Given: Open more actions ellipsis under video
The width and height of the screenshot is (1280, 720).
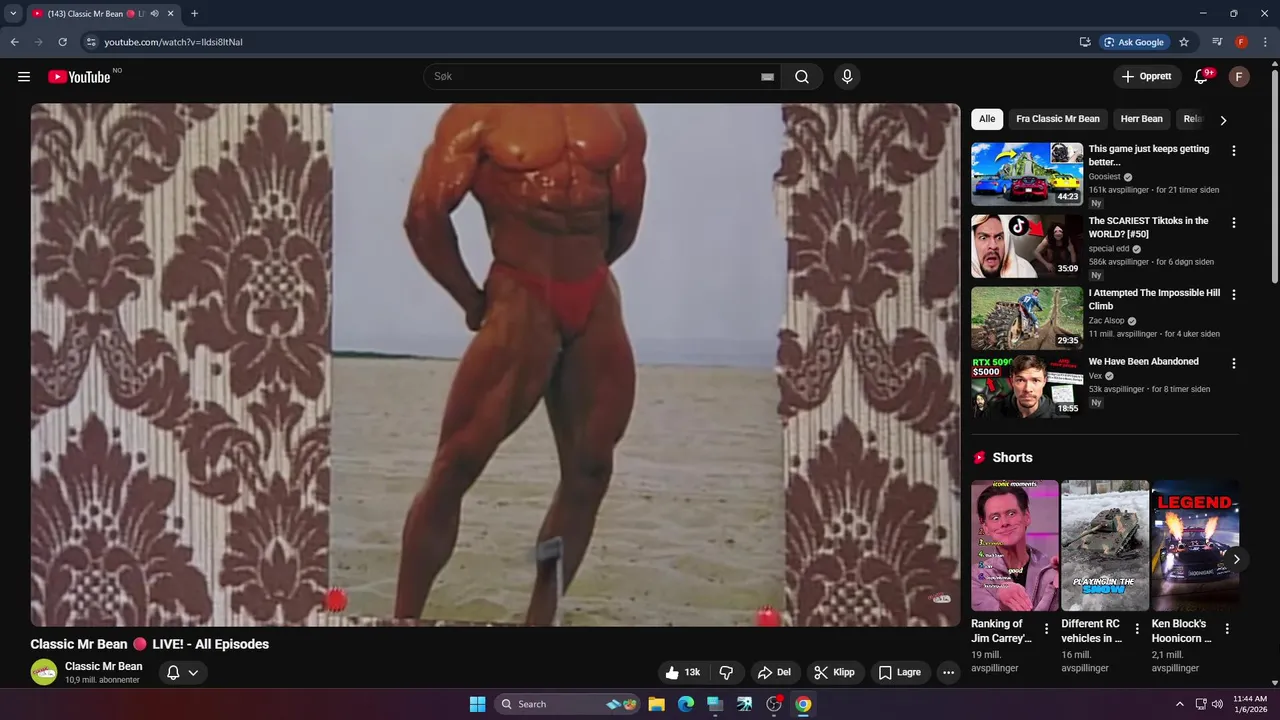Looking at the screenshot, I should coord(949,672).
